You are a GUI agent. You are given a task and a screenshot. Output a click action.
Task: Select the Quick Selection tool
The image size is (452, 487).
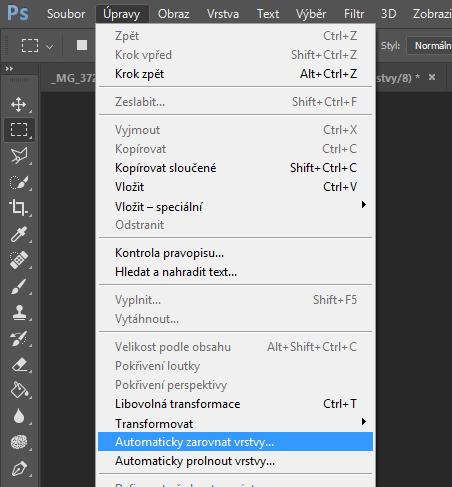pos(19,182)
